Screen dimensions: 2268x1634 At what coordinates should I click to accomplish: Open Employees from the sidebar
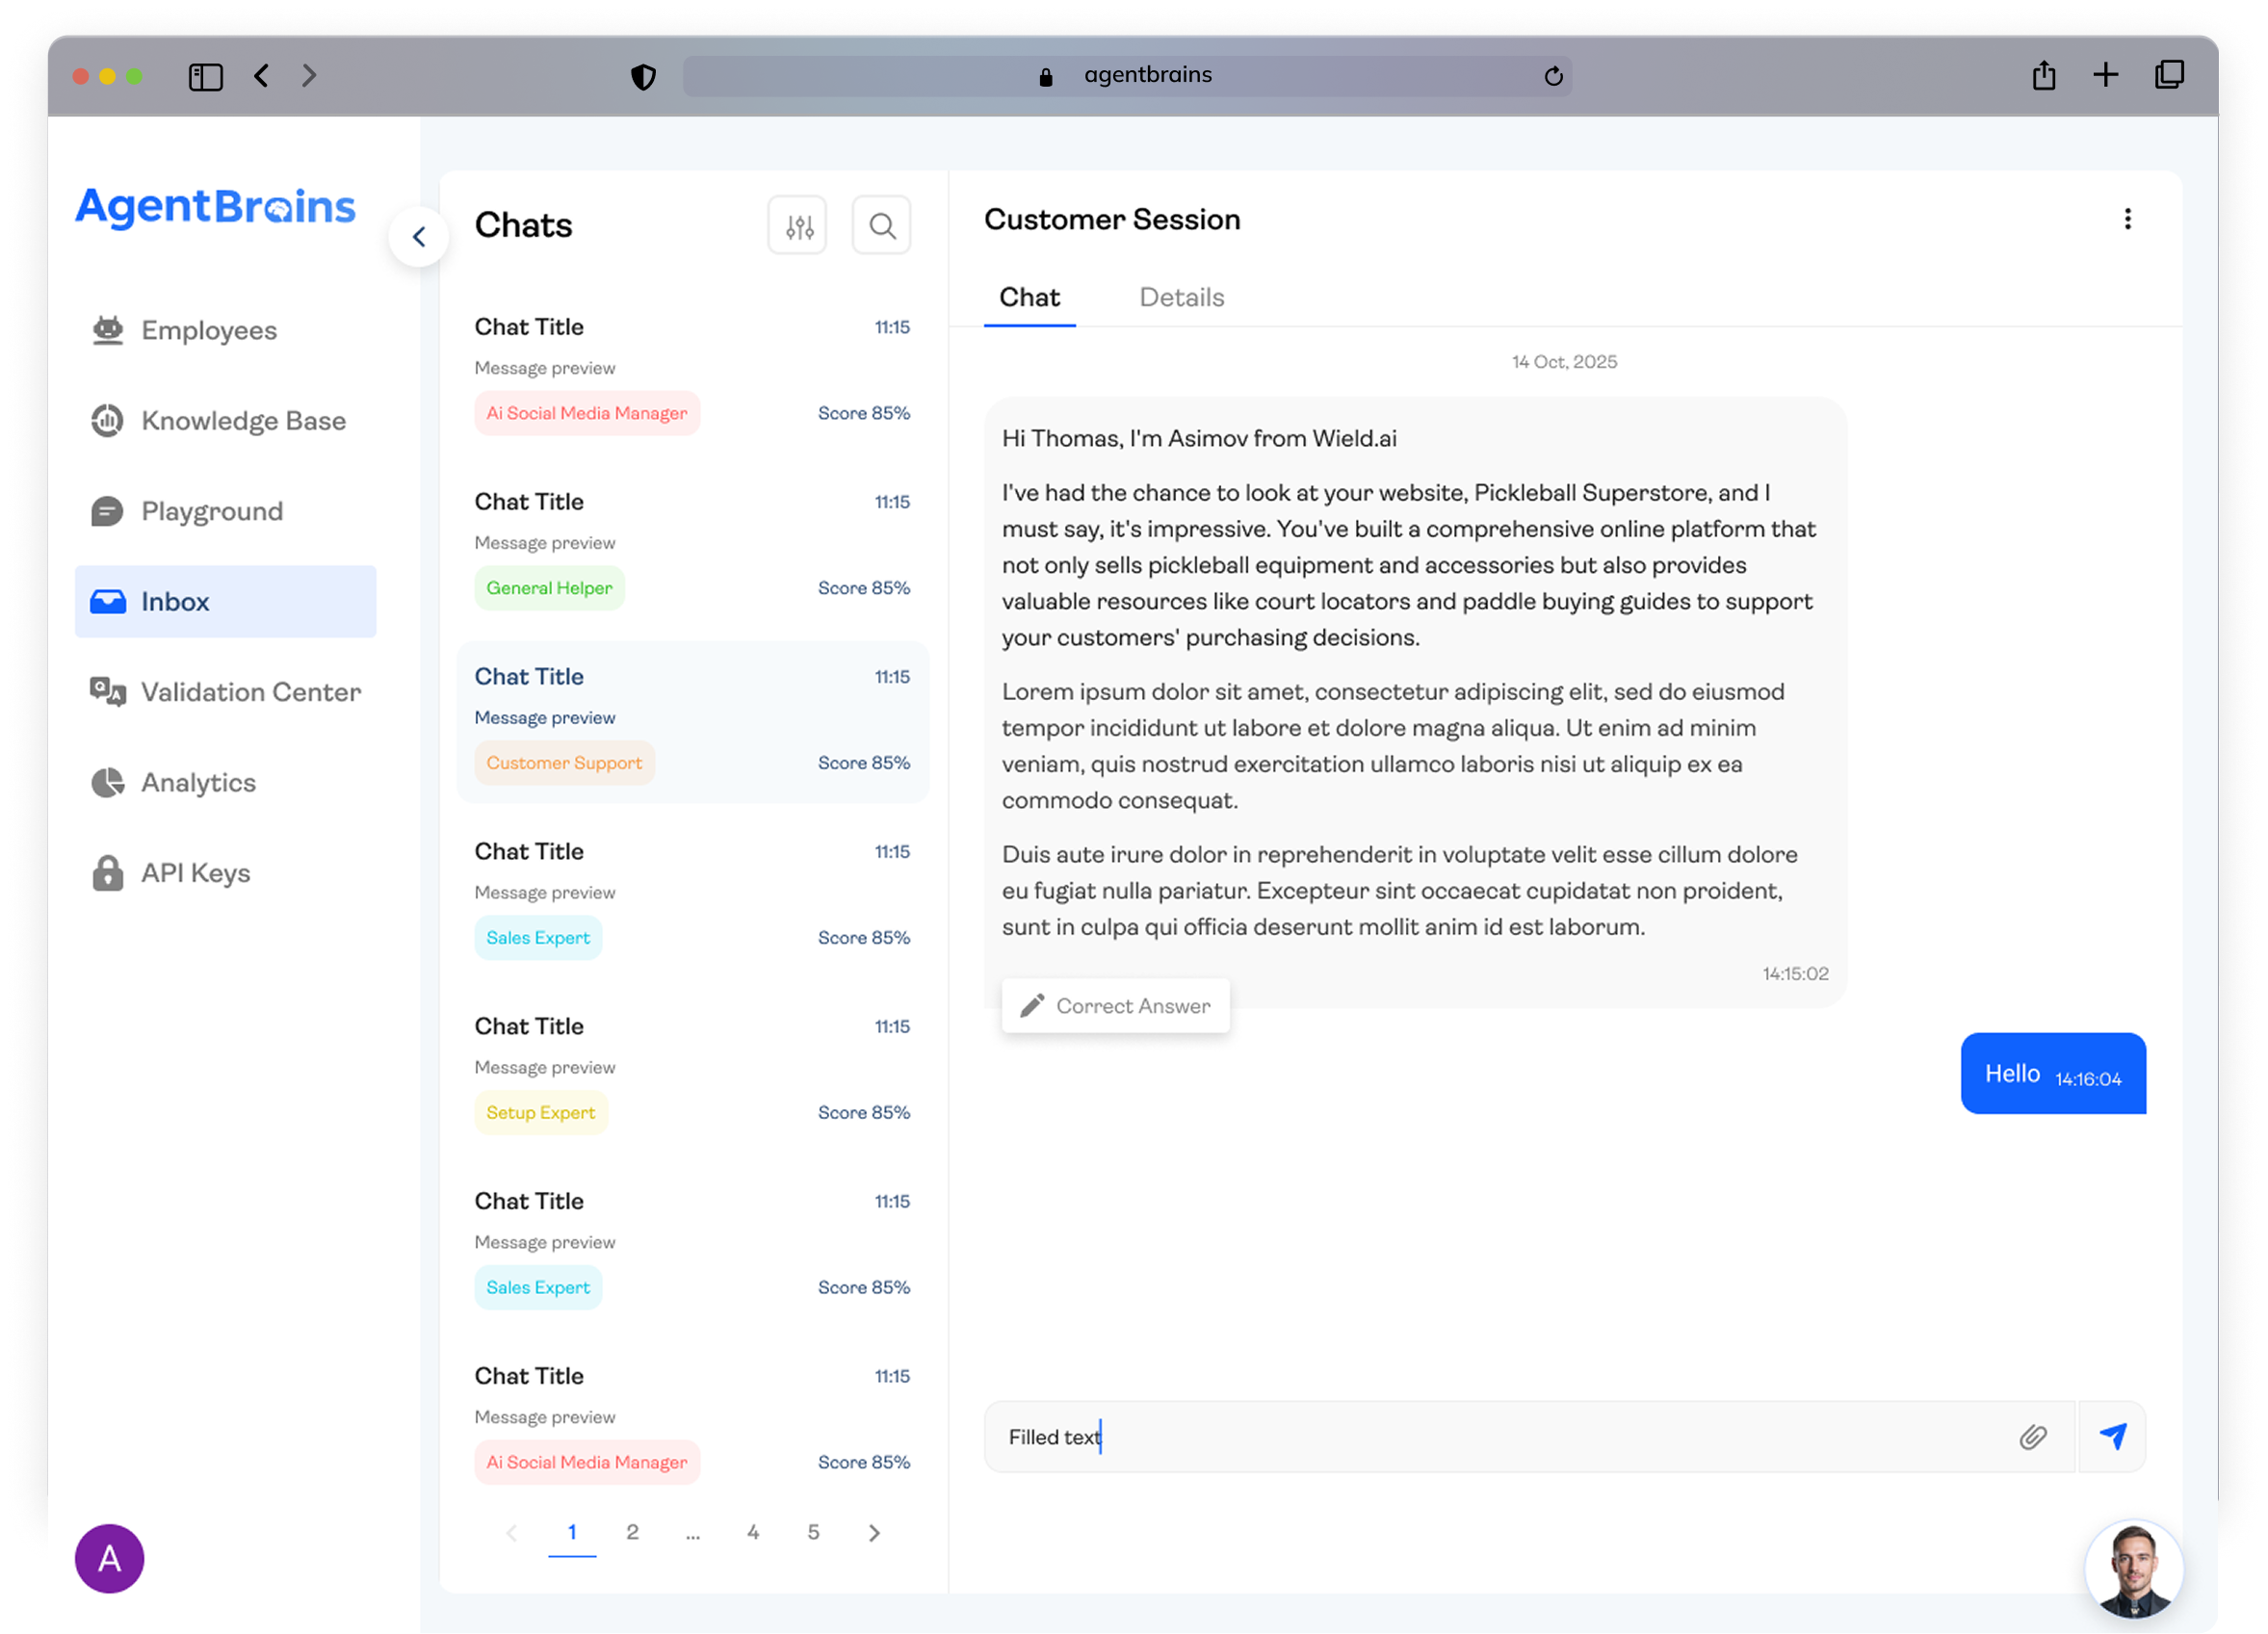click(x=208, y=330)
